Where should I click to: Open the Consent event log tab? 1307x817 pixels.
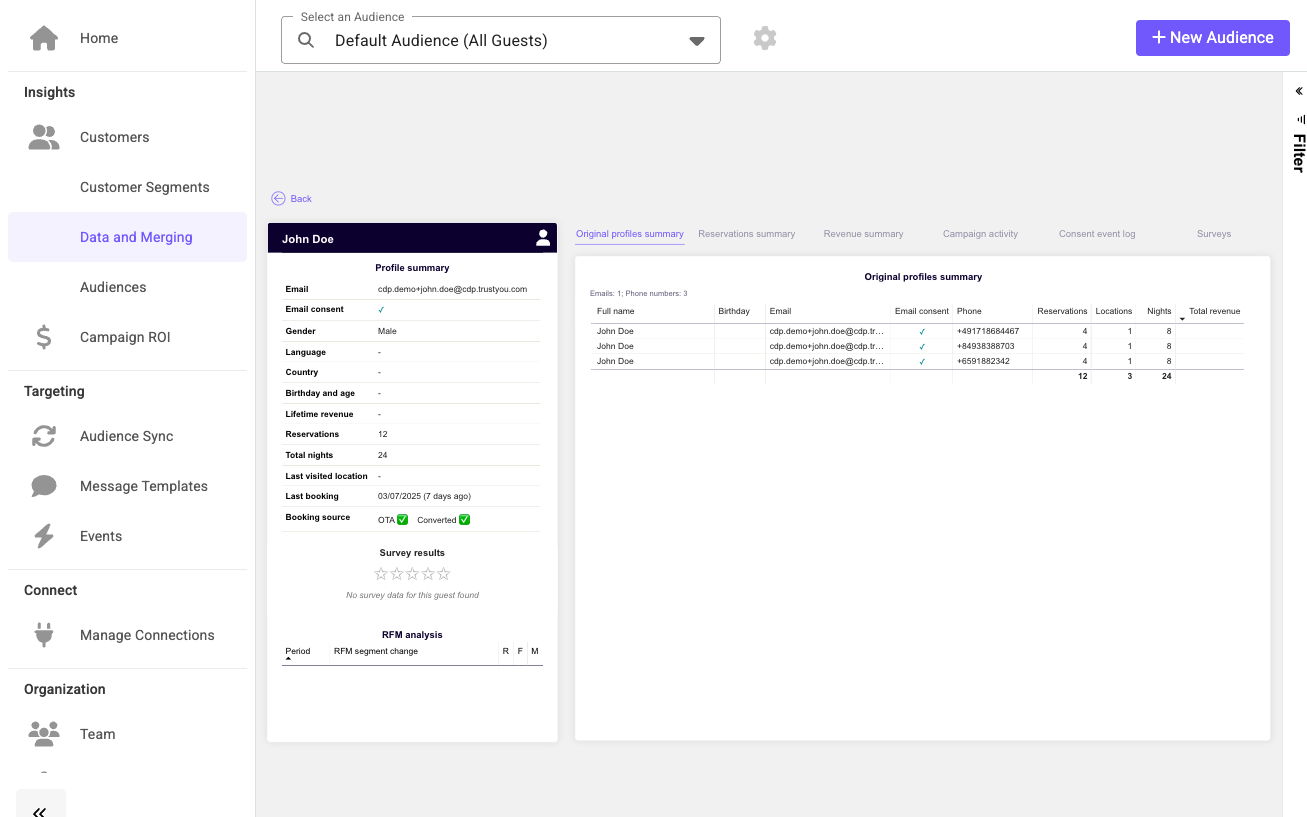pyautogui.click(x=1097, y=234)
